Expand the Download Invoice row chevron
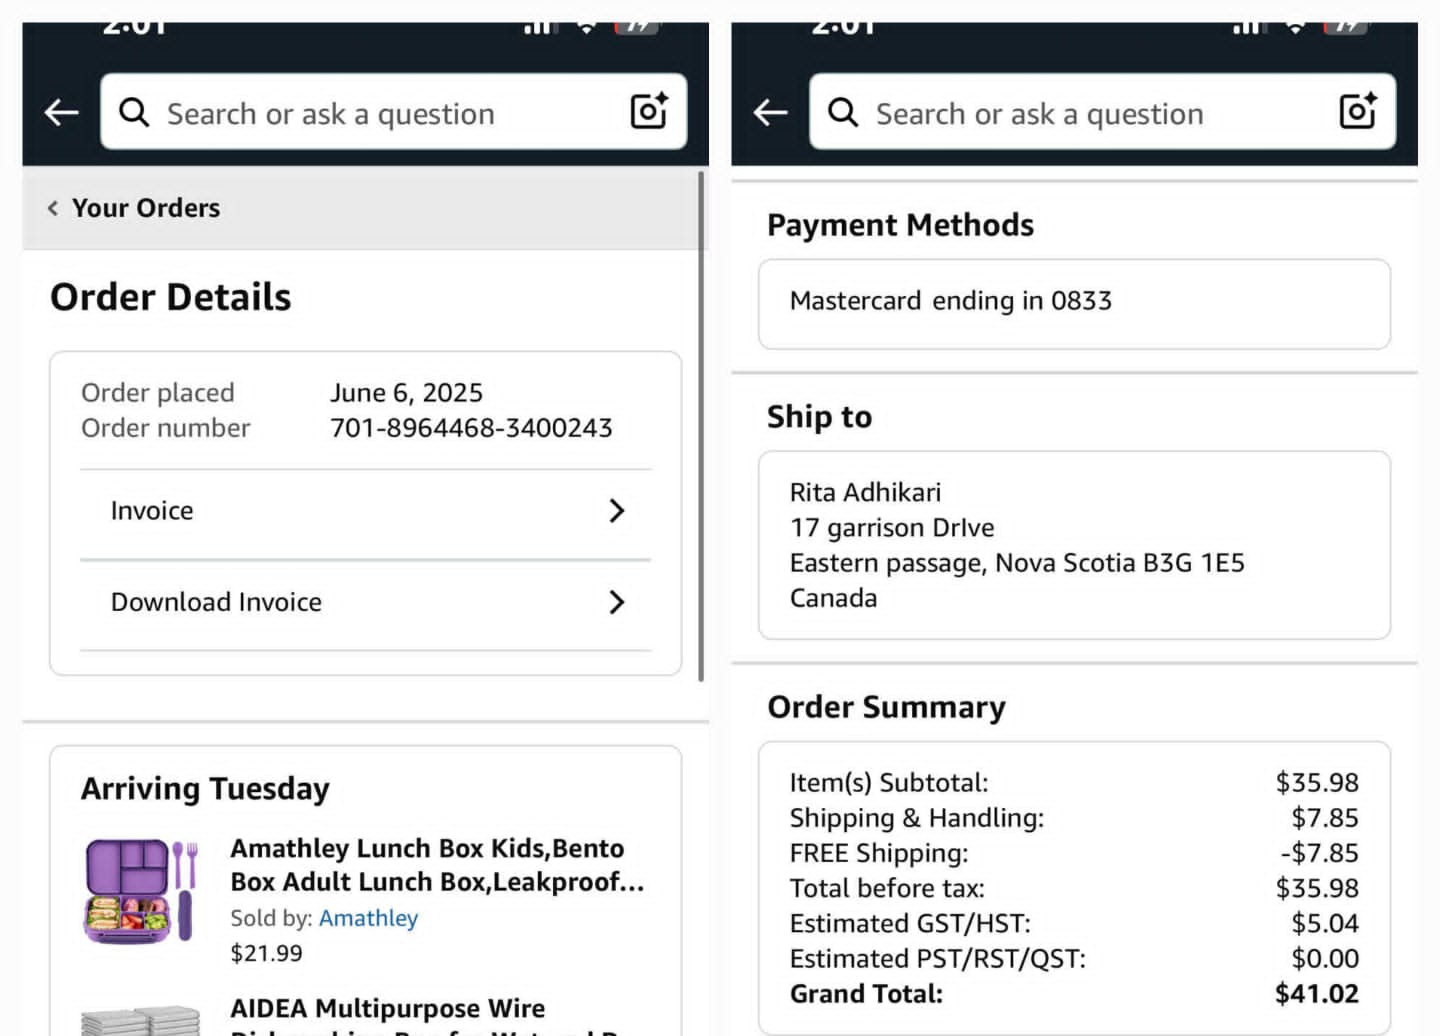Viewport: 1440px width, 1036px height. [x=617, y=602]
